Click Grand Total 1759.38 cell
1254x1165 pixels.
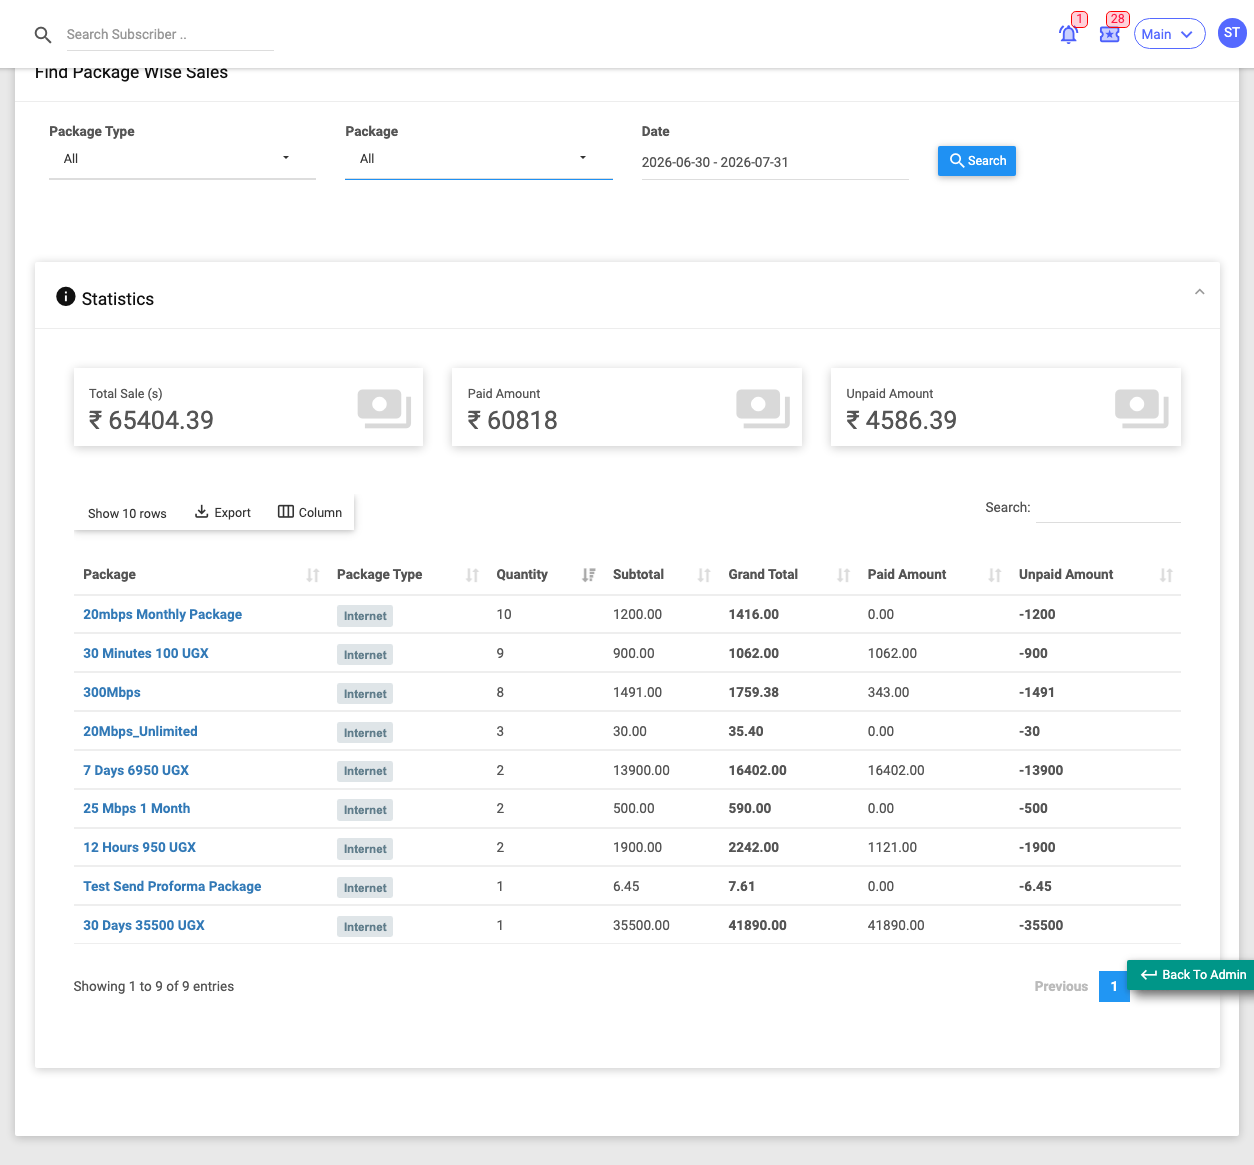point(754,692)
